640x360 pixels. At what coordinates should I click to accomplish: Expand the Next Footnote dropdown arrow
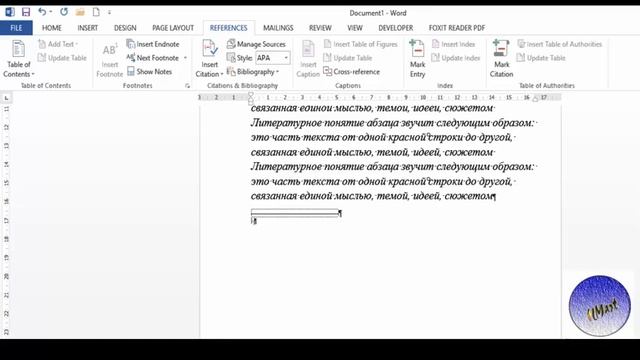coord(185,58)
